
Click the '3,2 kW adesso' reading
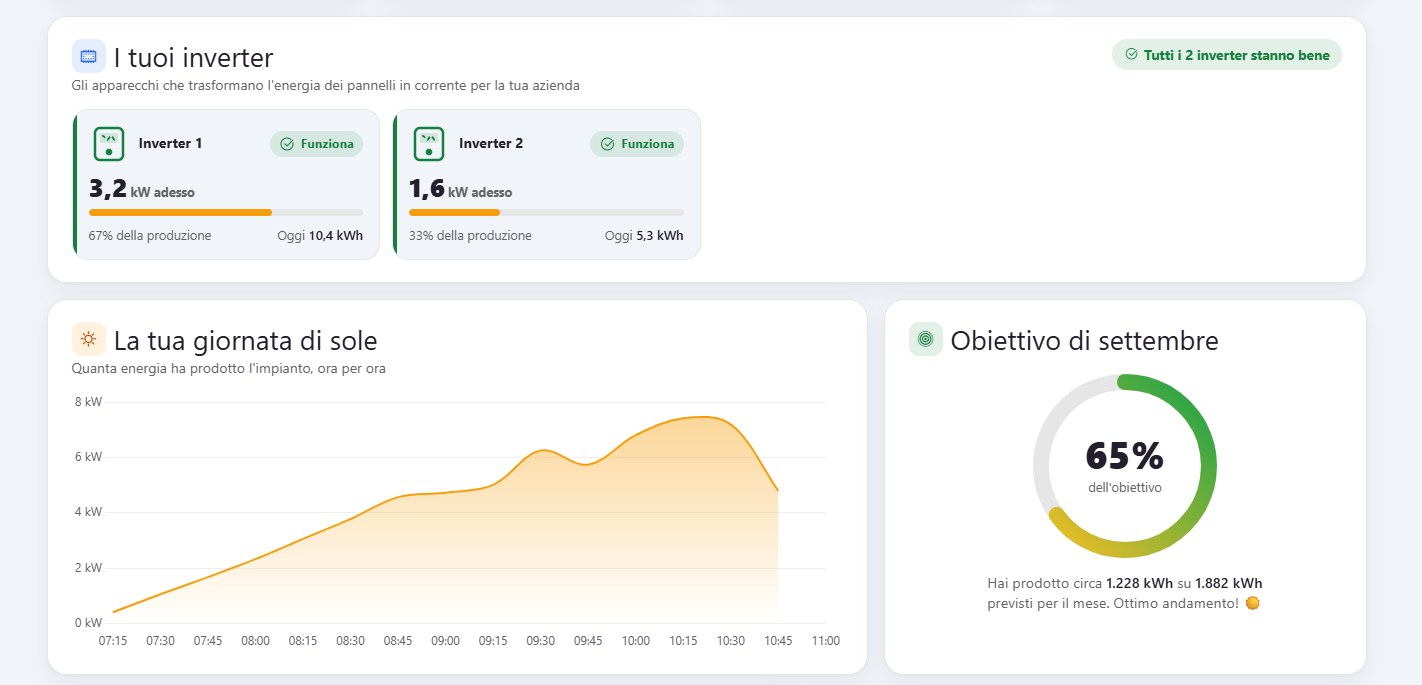(142, 189)
